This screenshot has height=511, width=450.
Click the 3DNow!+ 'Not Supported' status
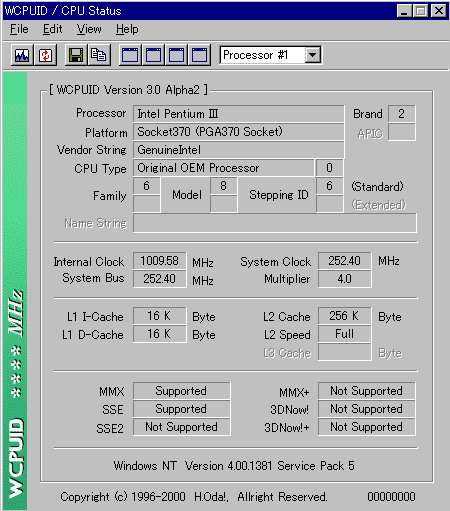[367, 427]
